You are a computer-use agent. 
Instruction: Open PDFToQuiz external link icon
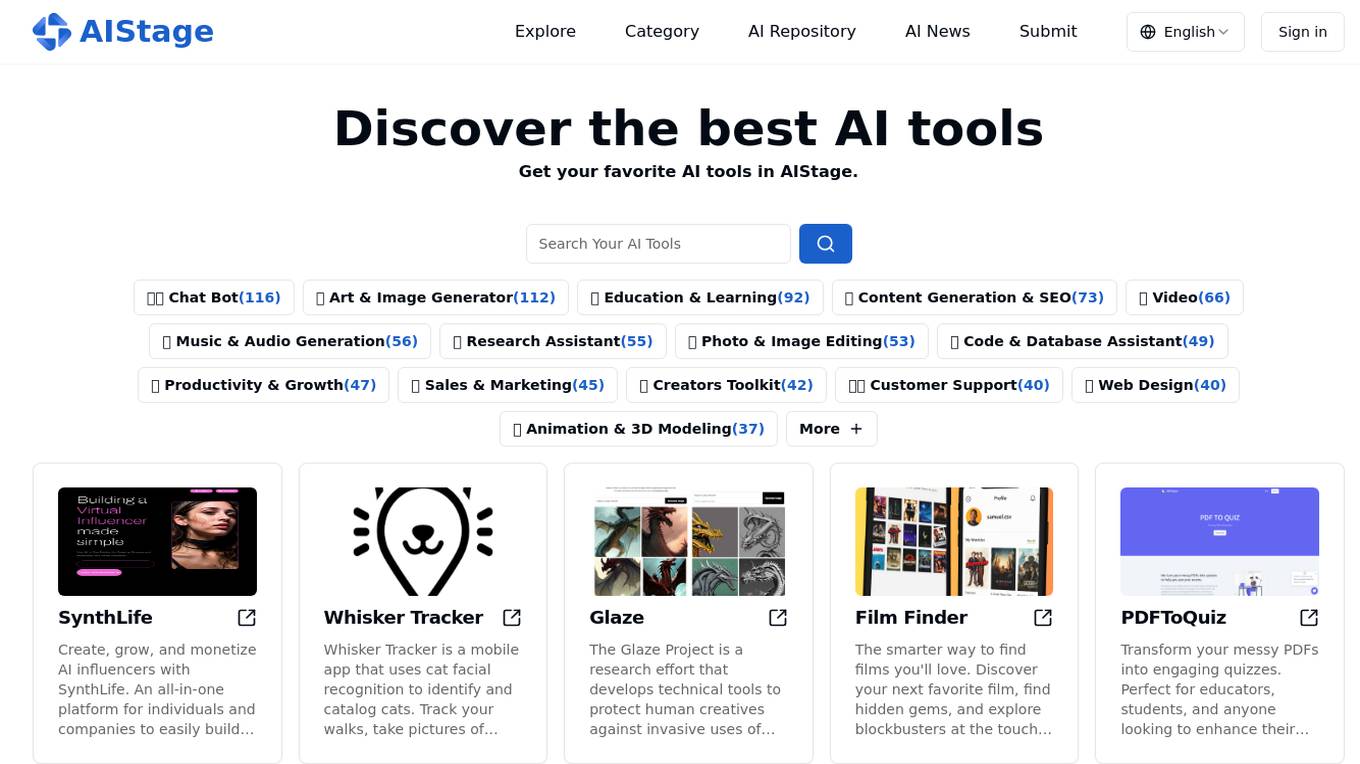coord(1309,618)
